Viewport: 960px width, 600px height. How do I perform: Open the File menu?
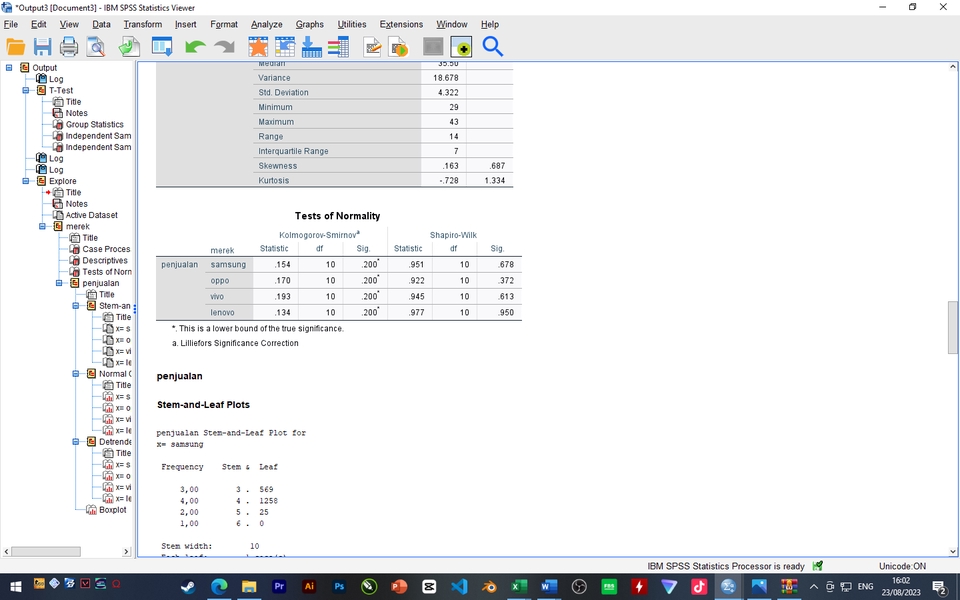coord(11,24)
